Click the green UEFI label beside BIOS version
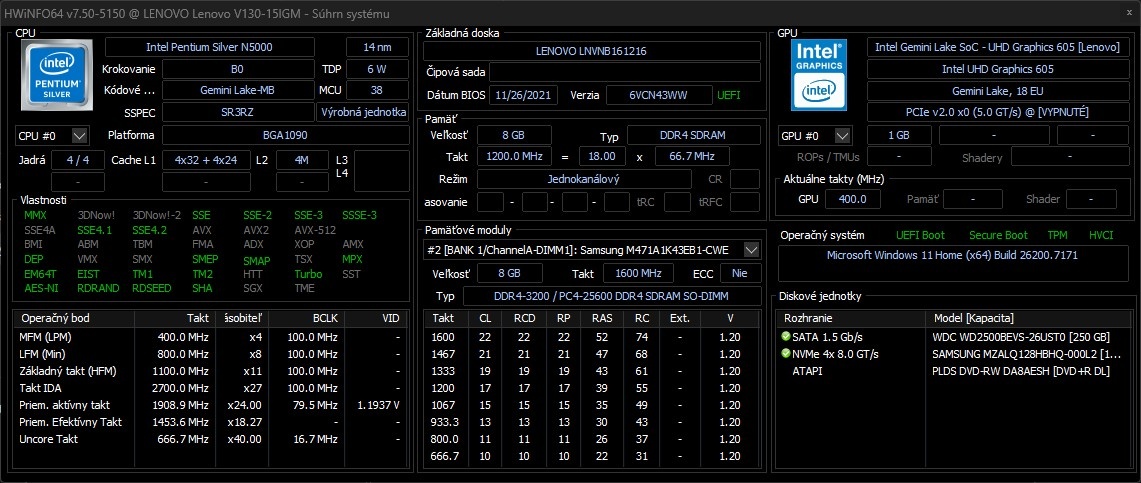This screenshot has width=1141, height=483. (729, 94)
